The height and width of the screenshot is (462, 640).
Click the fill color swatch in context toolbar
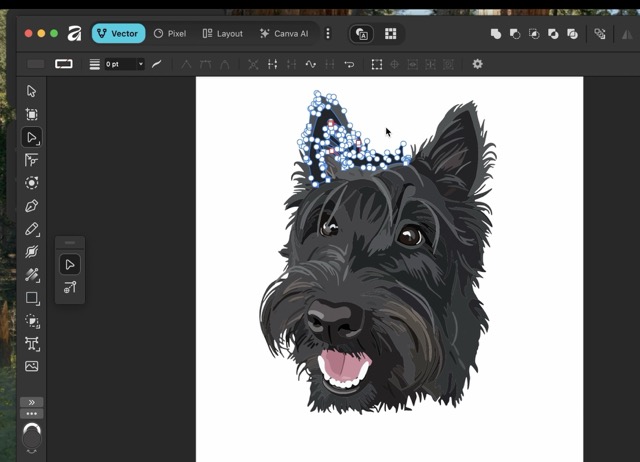pyautogui.click(x=36, y=64)
